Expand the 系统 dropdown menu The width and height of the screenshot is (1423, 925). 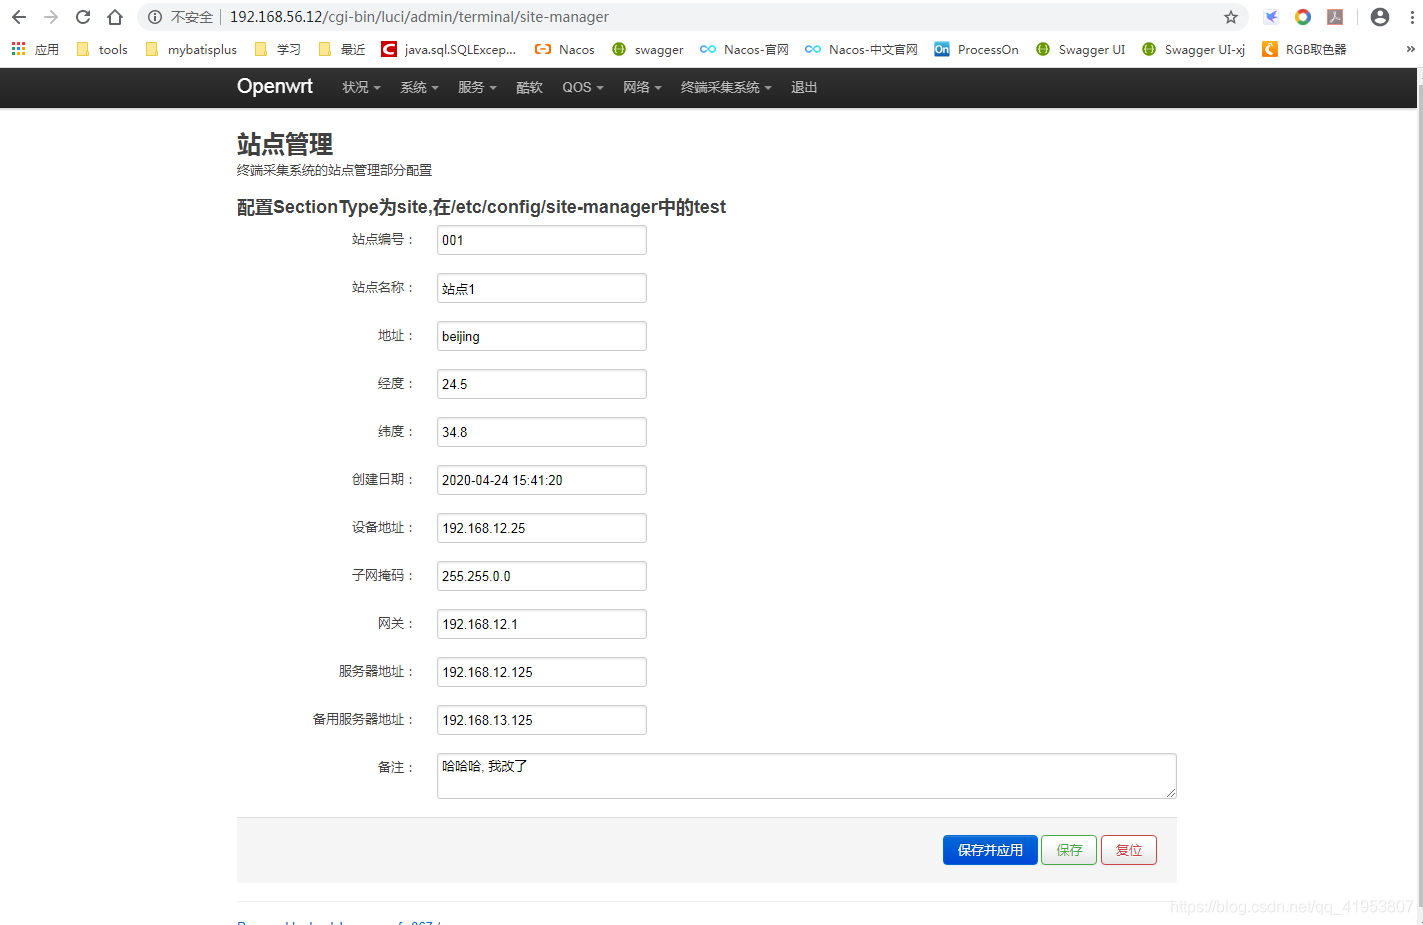419,88
